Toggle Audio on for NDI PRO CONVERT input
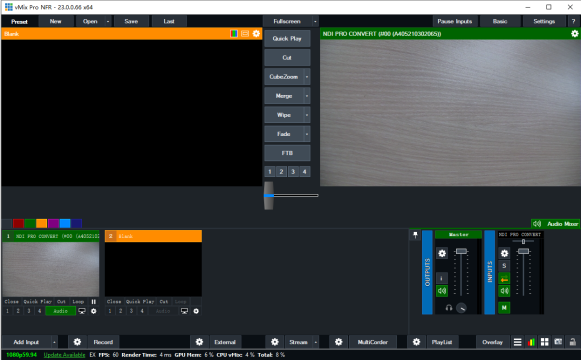 coord(61,311)
